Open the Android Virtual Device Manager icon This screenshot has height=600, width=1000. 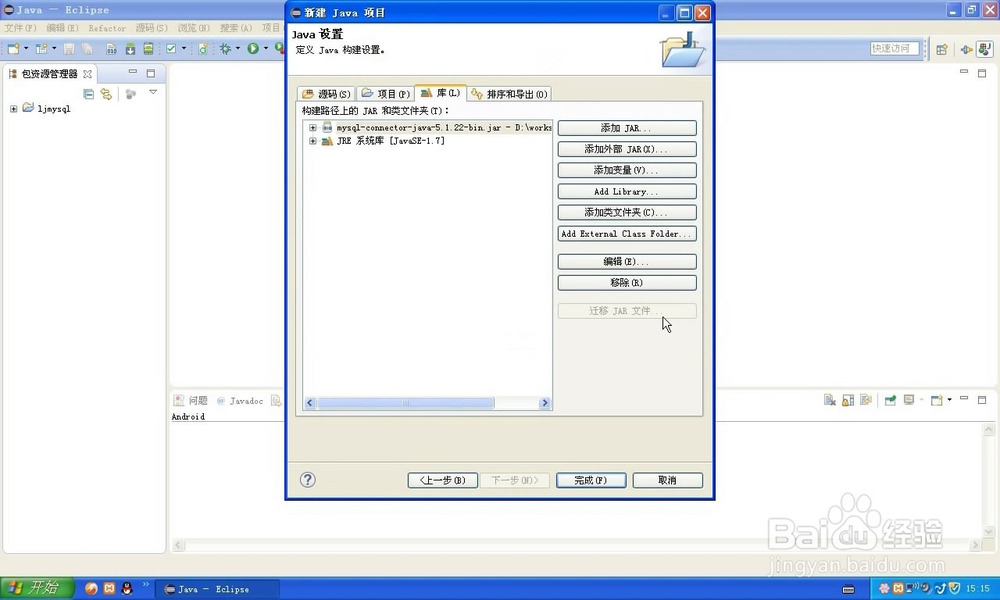tap(148, 48)
